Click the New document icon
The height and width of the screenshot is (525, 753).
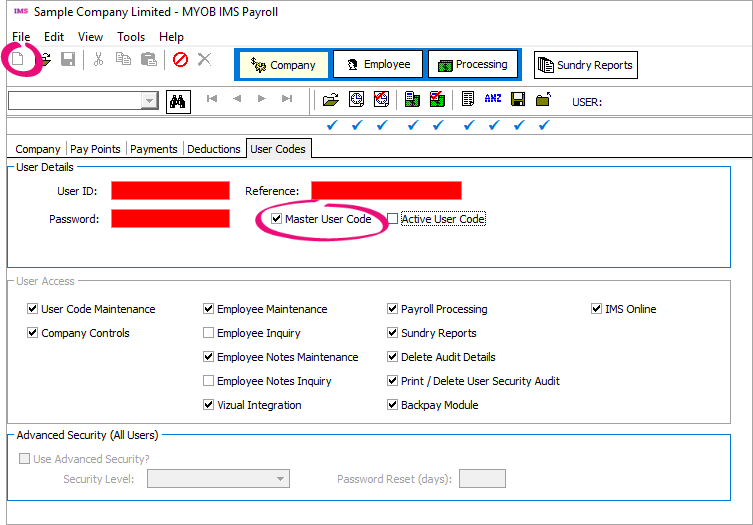(x=17, y=60)
